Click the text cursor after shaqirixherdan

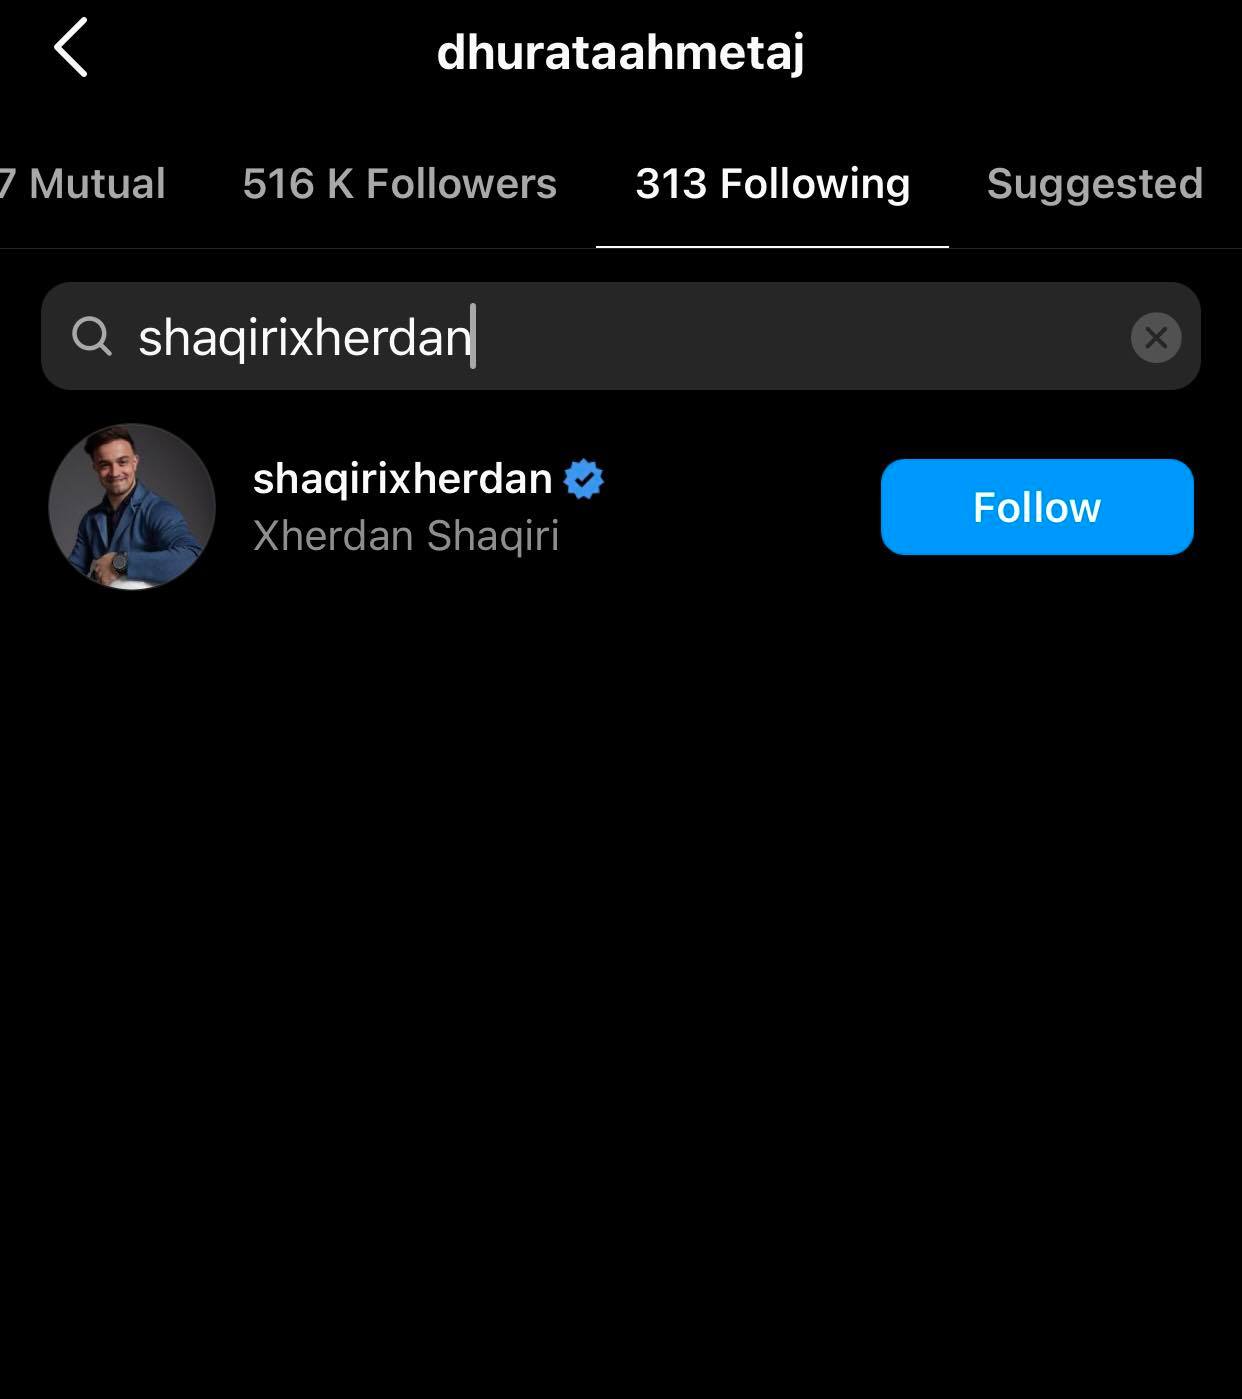point(473,336)
